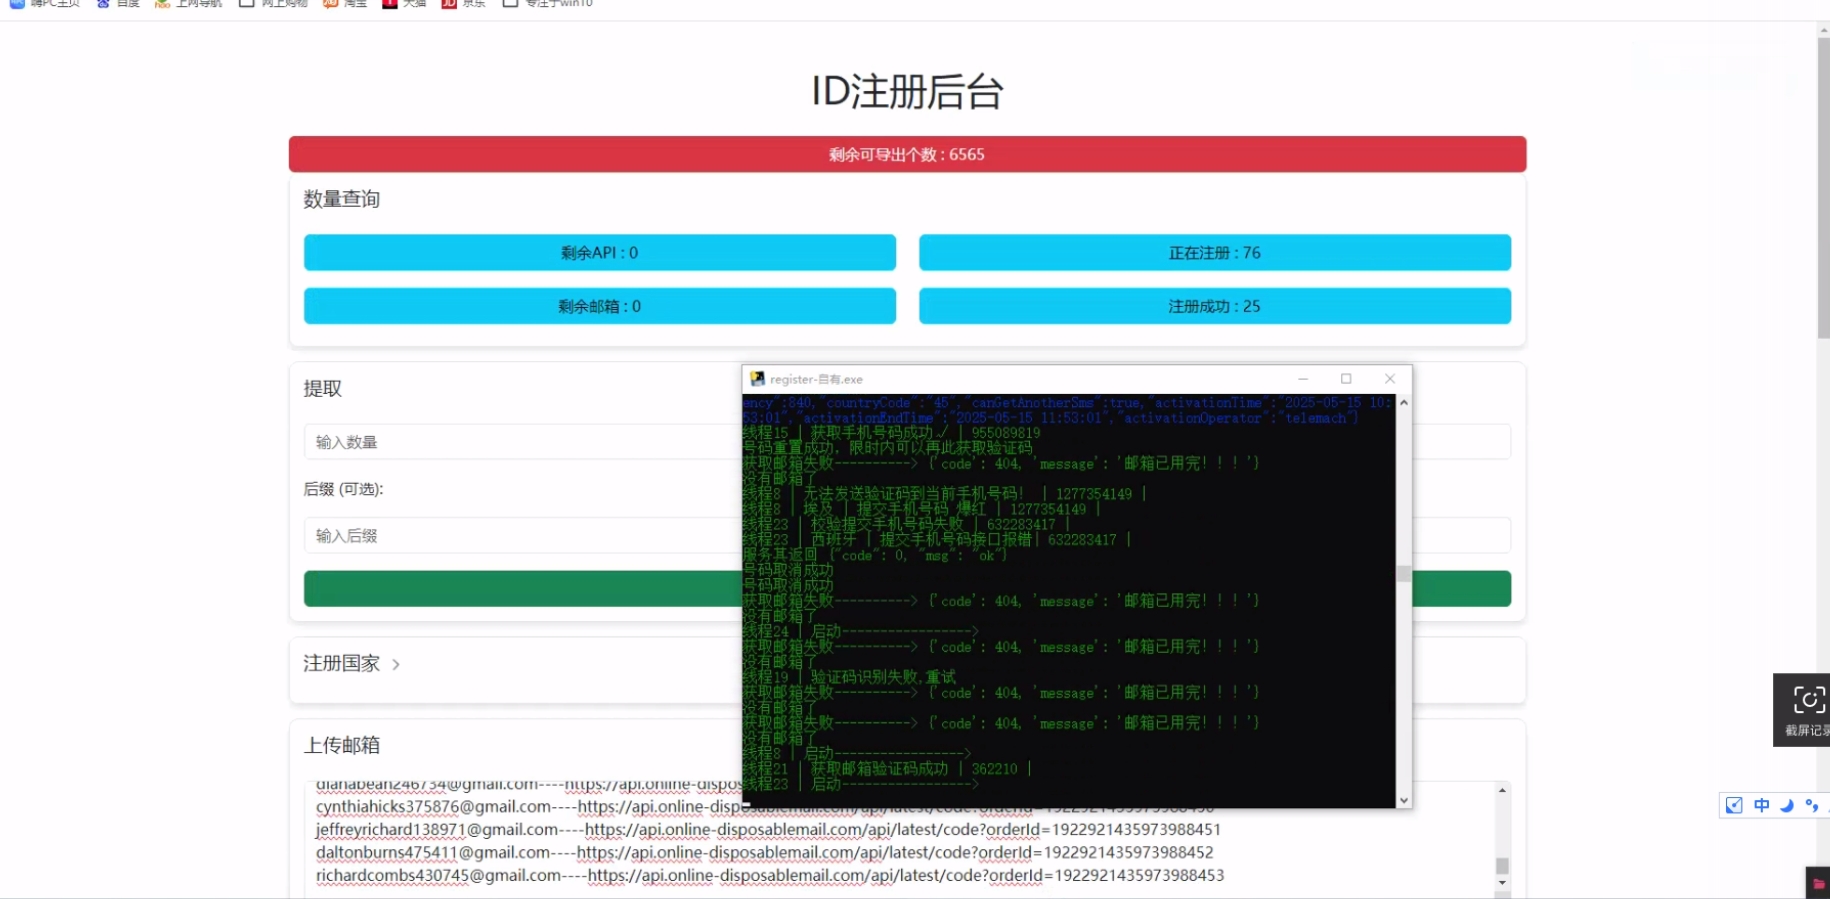The height and width of the screenshot is (899, 1830).
Task: Click console scrollbar up arrow
Action: [1404, 402]
